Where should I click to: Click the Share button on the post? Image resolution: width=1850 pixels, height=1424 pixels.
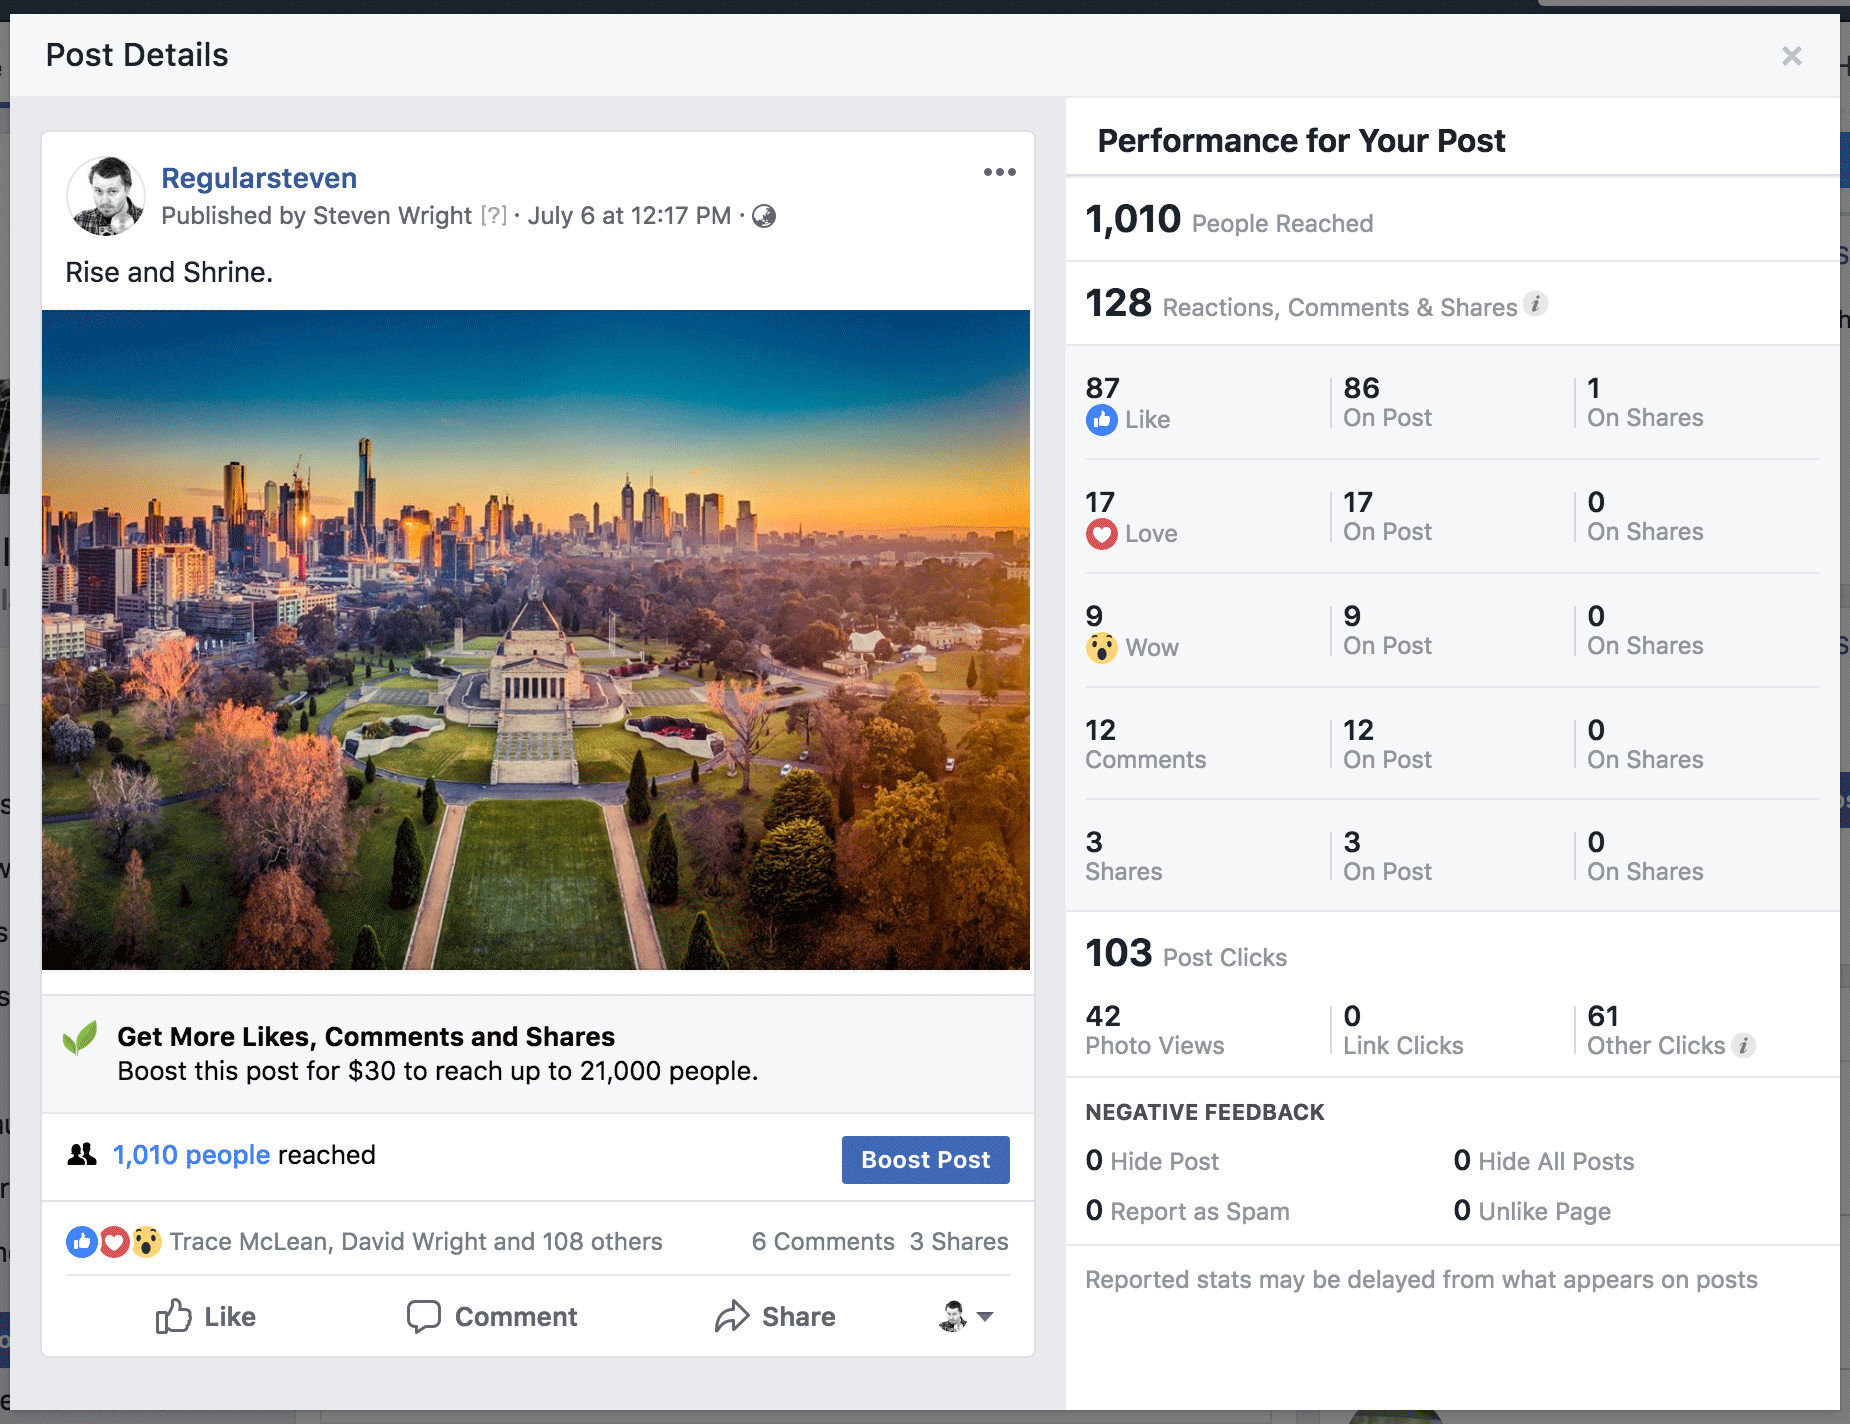click(x=775, y=1316)
